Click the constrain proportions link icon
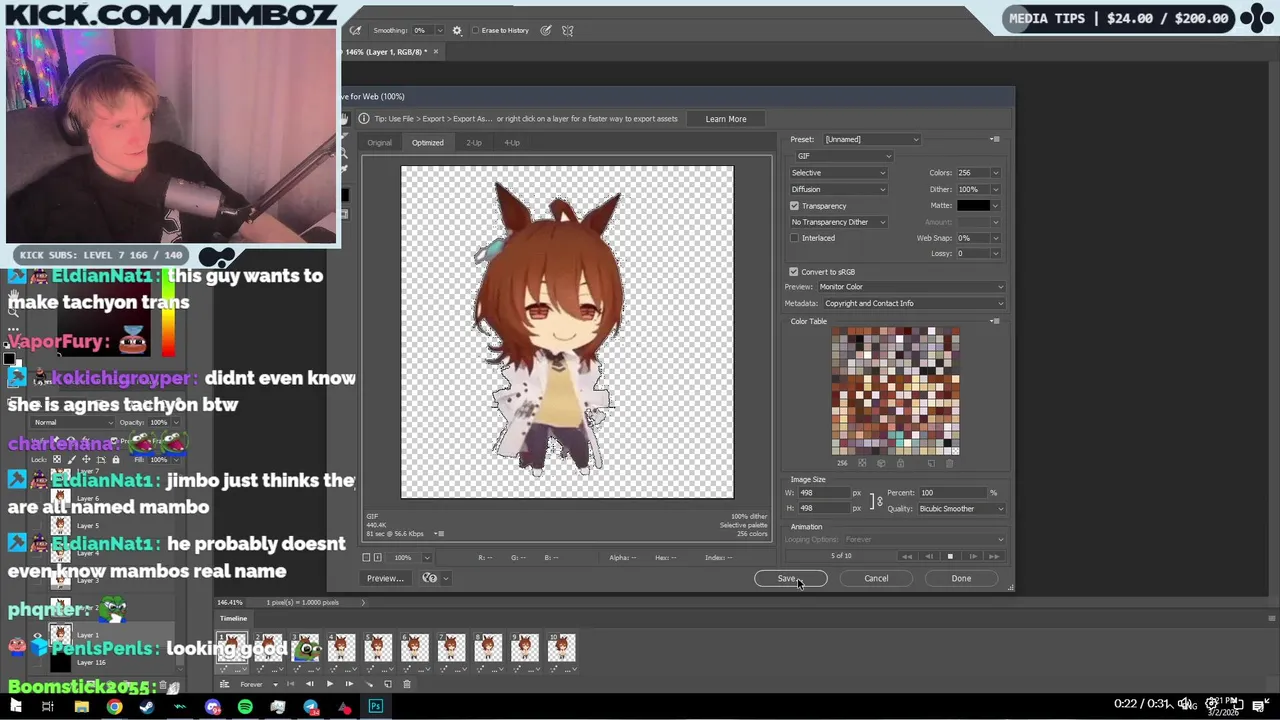Image resolution: width=1280 pixels, height=720 pixels. (879, 501)
